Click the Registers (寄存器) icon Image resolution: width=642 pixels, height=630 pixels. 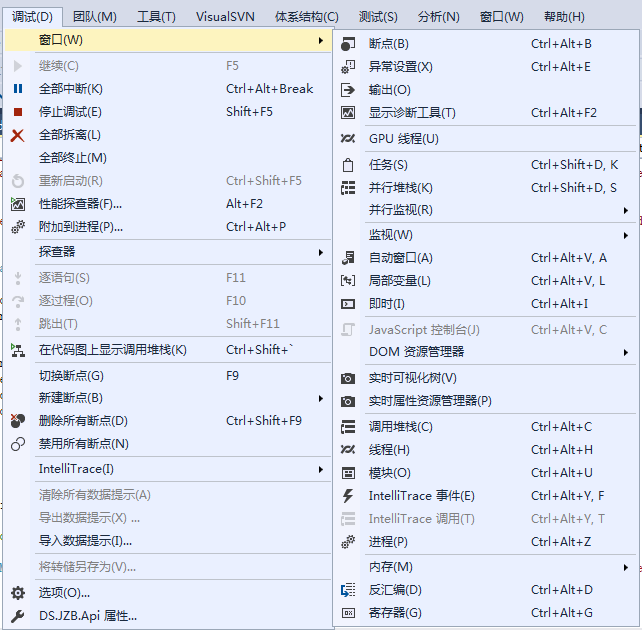(x=348, y=613)
